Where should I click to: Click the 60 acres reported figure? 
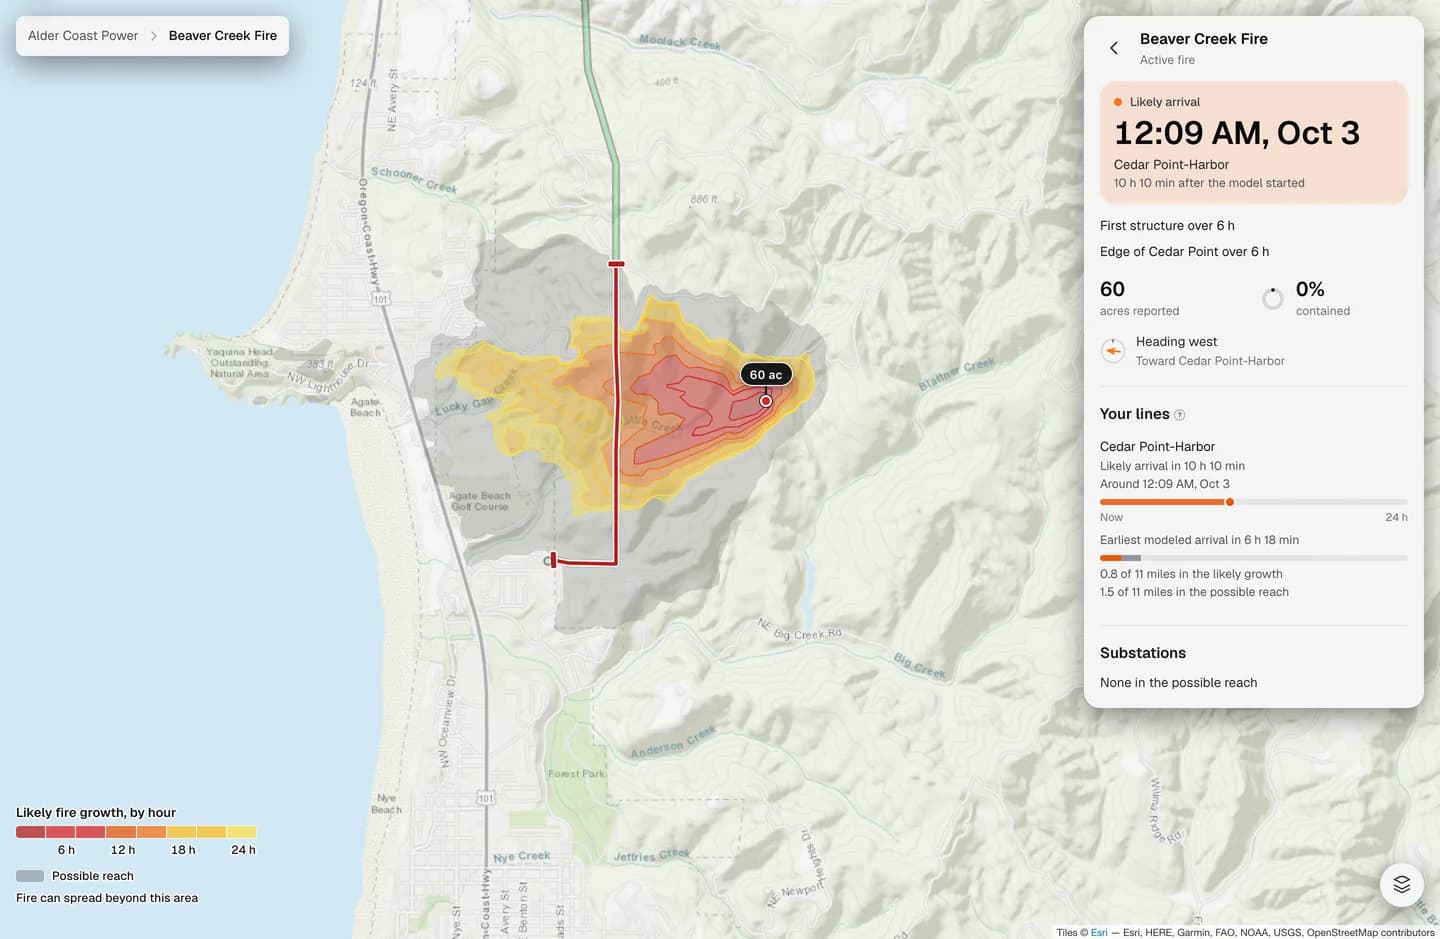pos(1112,289)
